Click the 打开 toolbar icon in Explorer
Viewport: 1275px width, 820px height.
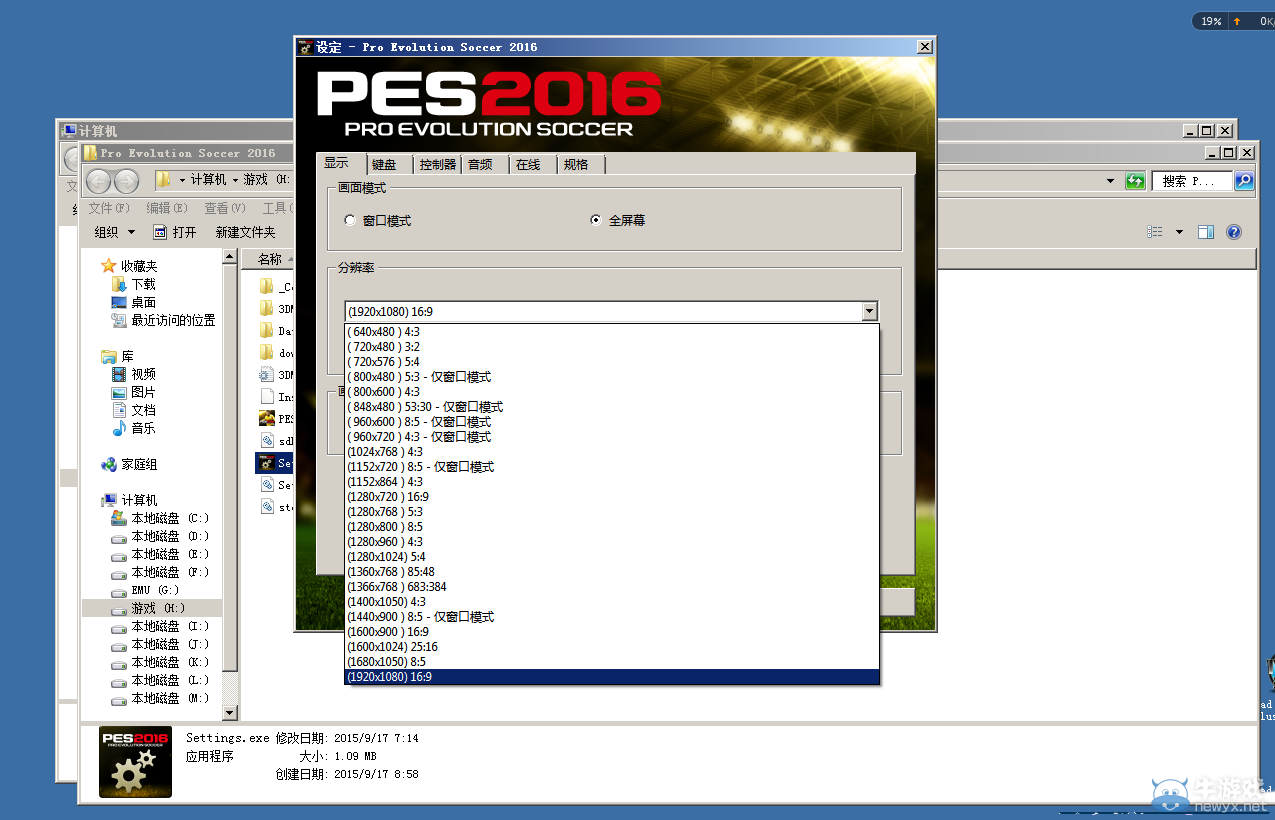pos(160,232)
